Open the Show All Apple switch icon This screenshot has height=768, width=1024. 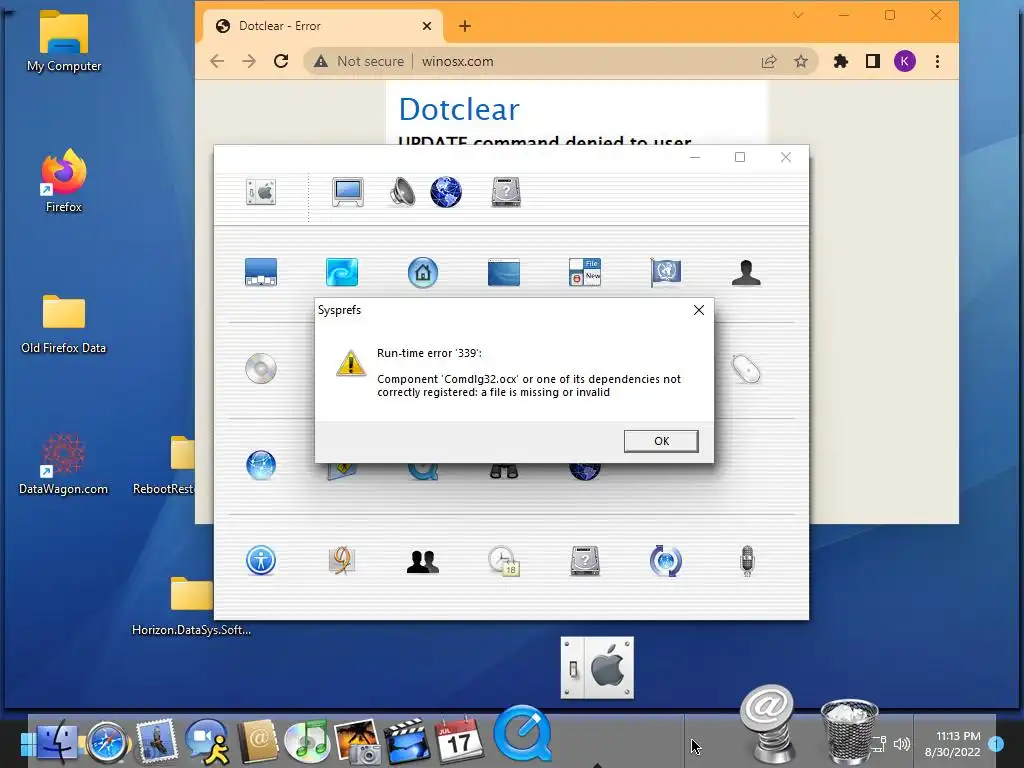[x=261, y=192]
